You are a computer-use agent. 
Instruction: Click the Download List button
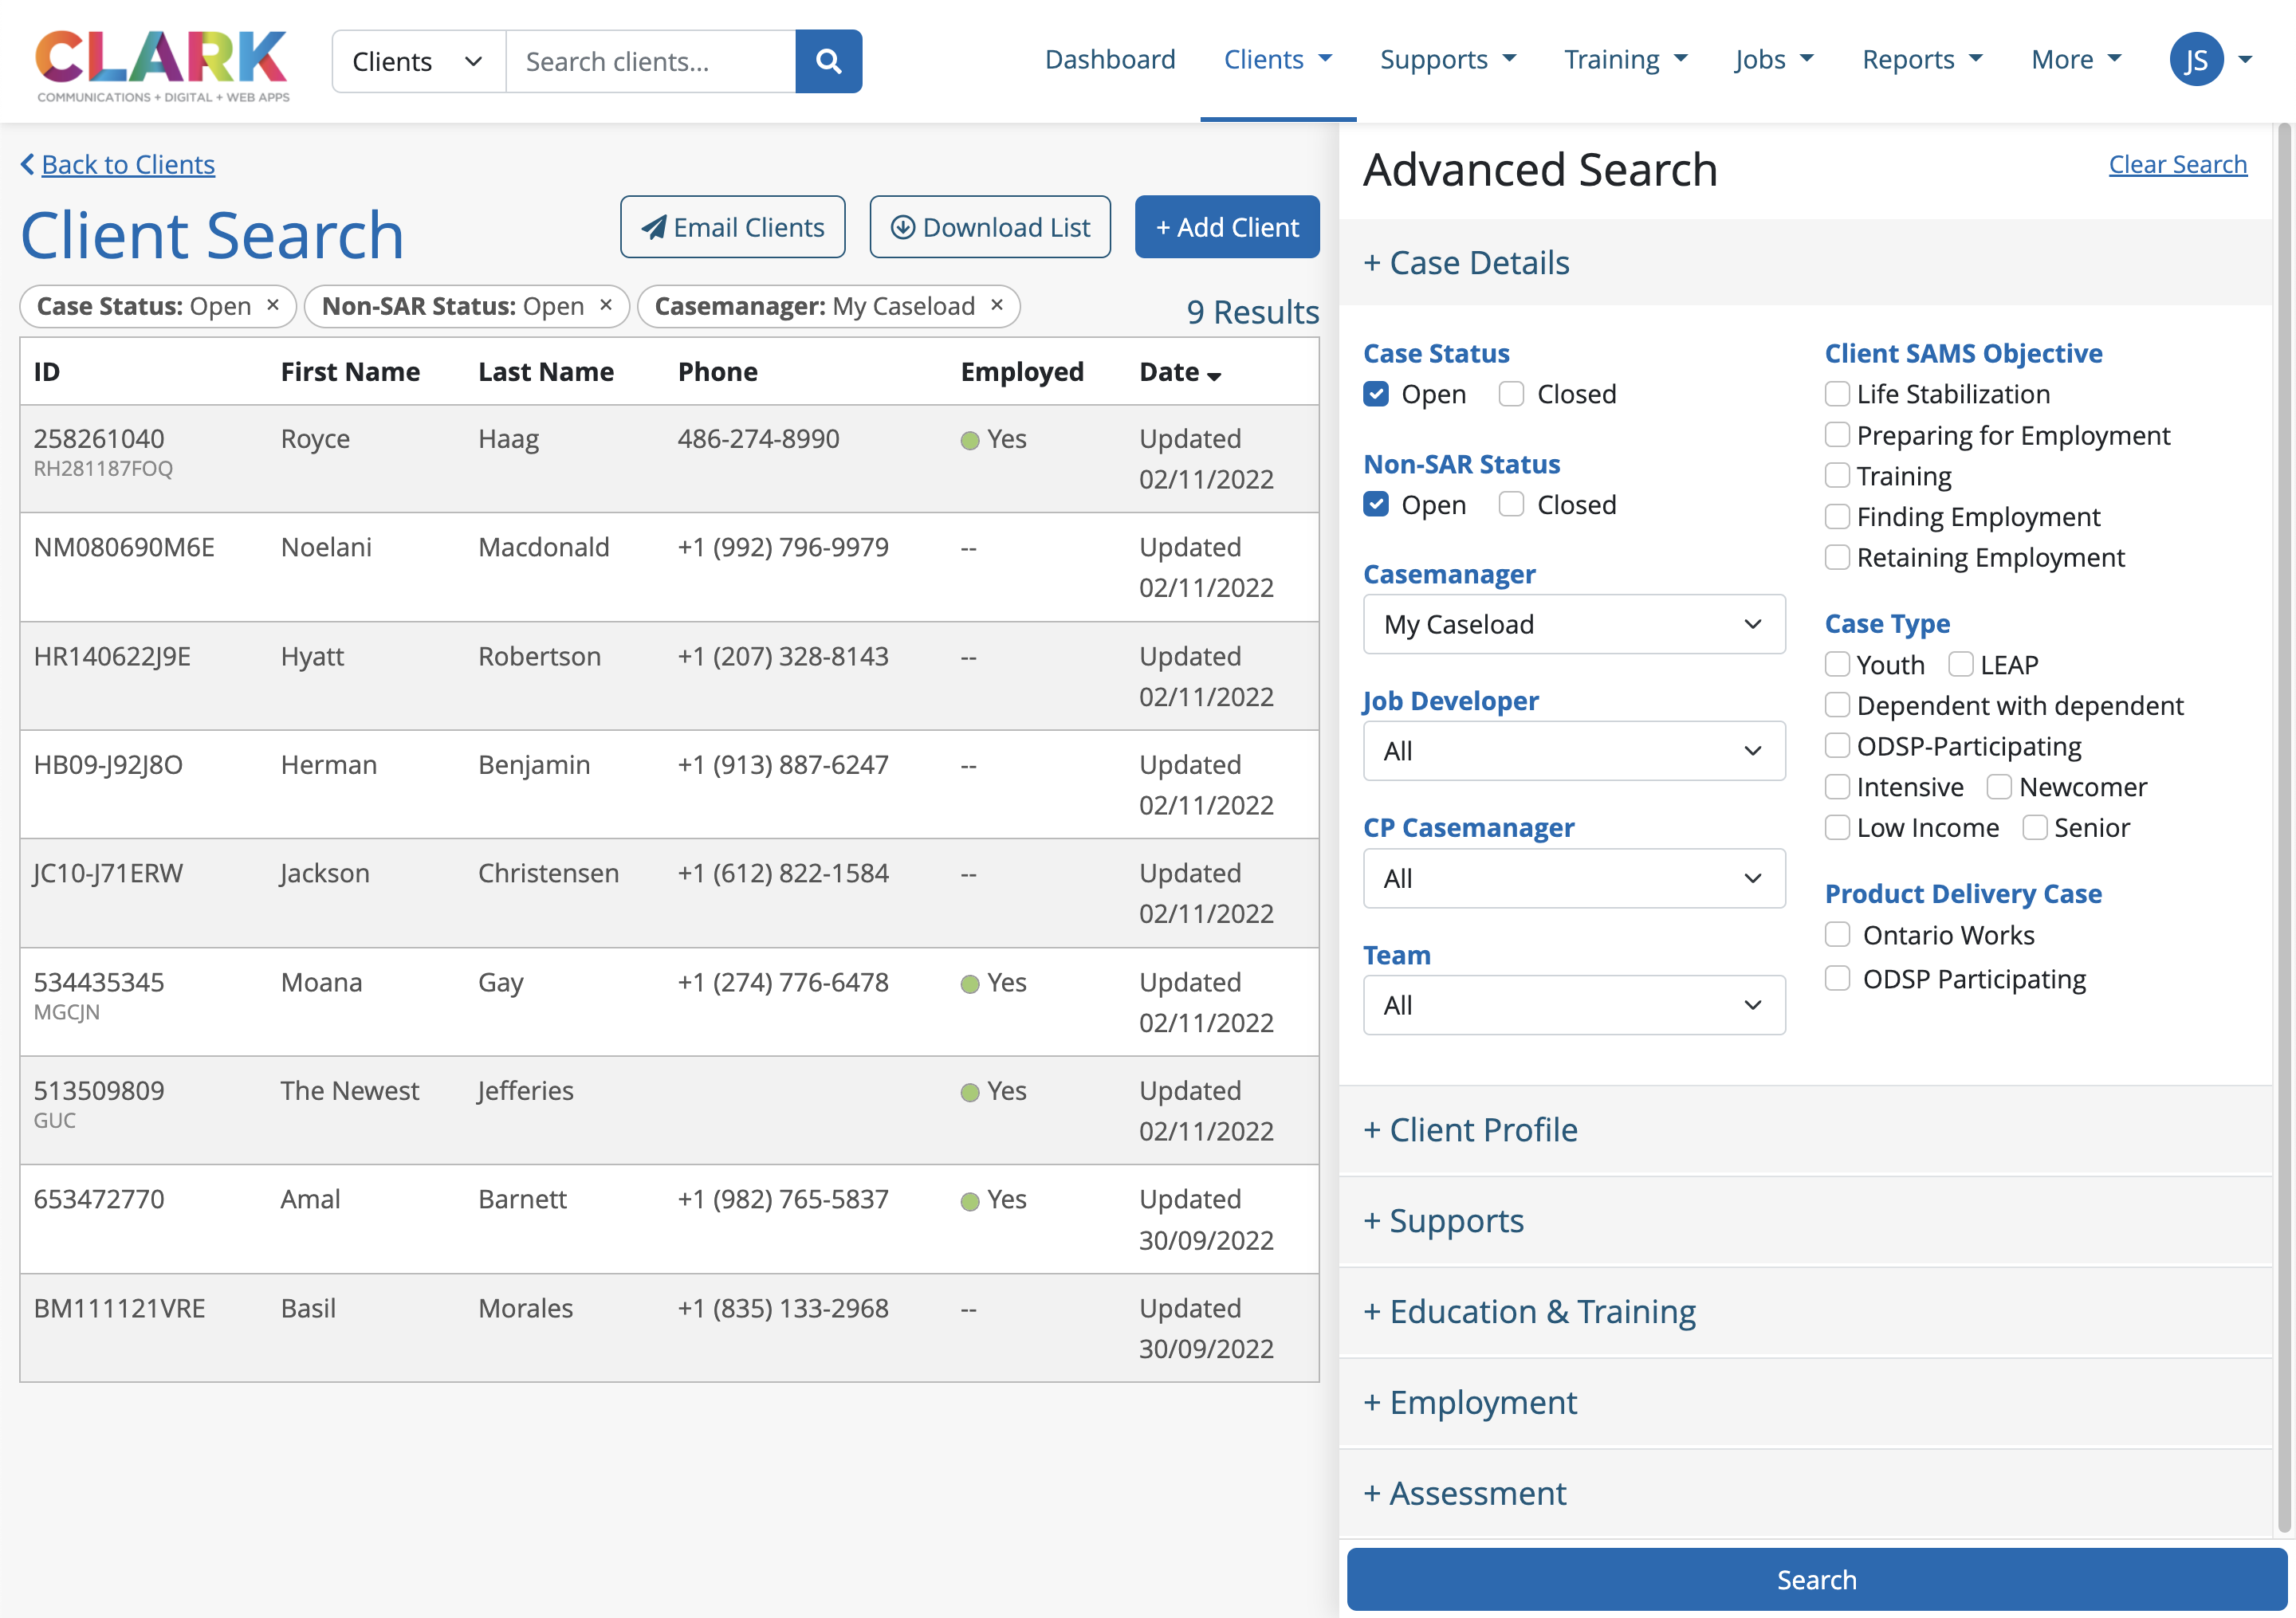[x=989, y=227]
